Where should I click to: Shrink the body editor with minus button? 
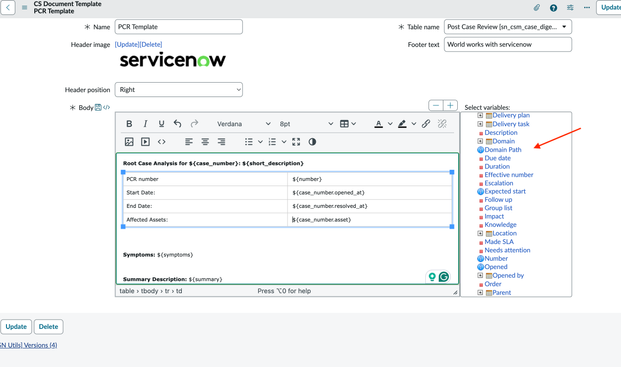click(436, 105)
